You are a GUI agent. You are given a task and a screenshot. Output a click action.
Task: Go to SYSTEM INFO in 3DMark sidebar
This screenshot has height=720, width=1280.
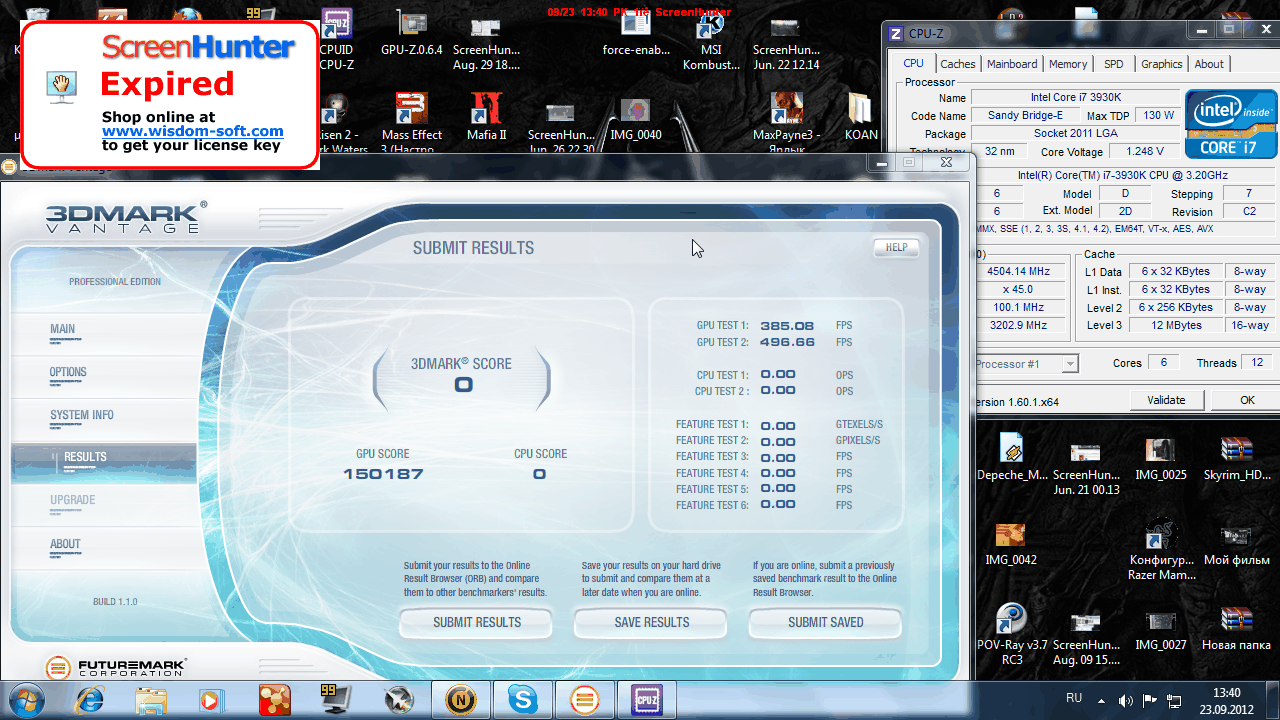82,415
